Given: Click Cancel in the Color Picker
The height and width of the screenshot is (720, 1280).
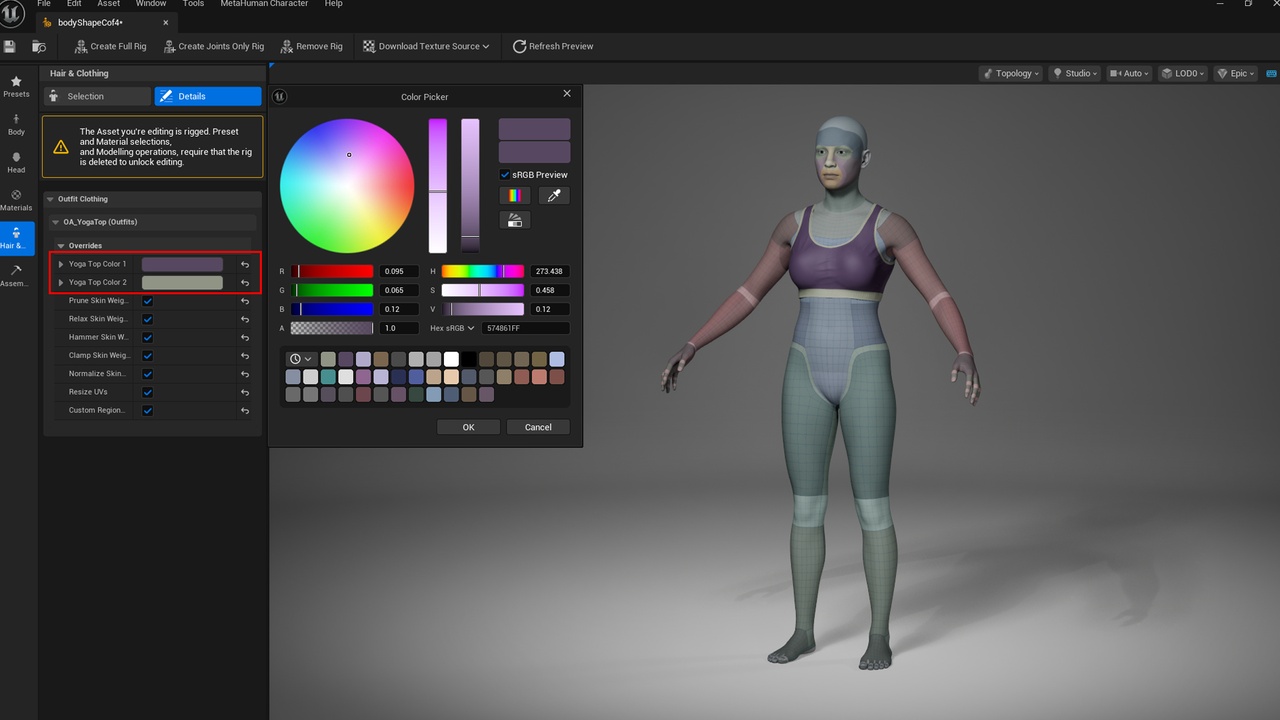Looking at the screenshot, I should pyautogui.click(x=538, y=427).
